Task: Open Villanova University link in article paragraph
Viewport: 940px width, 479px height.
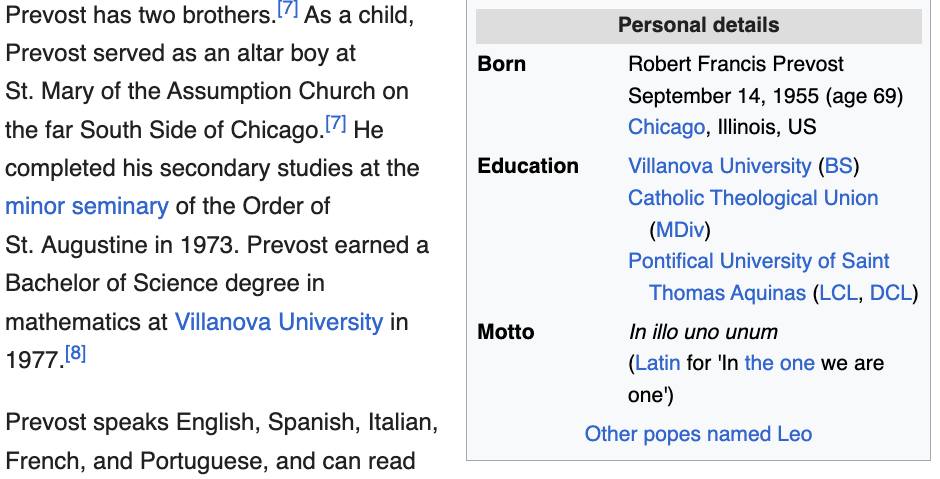Action: click(279, 322)
